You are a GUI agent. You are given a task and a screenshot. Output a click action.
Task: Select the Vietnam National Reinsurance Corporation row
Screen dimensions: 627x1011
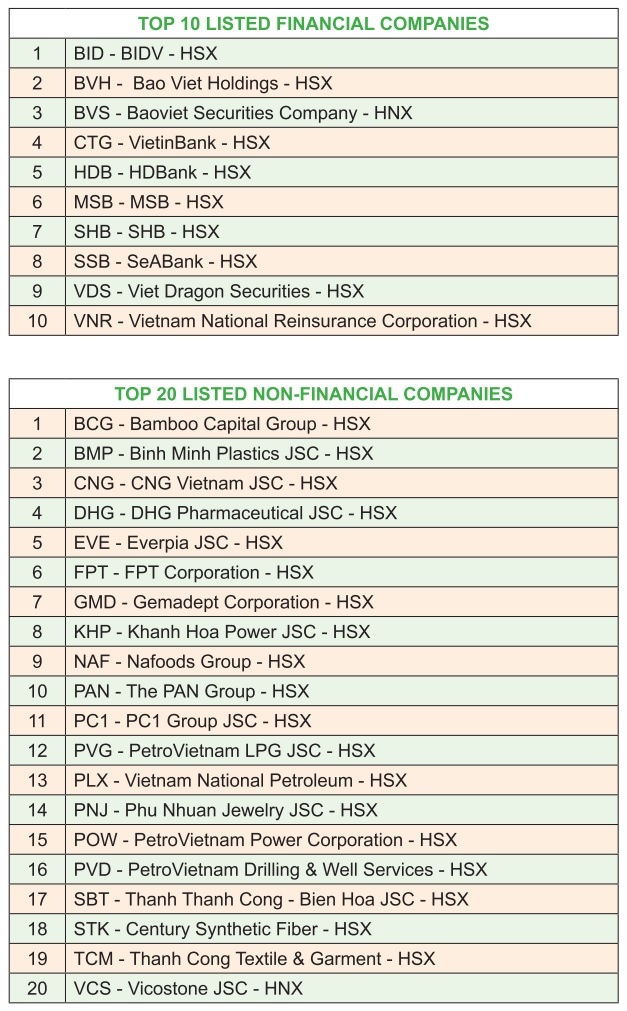click(x=302, y=321)
